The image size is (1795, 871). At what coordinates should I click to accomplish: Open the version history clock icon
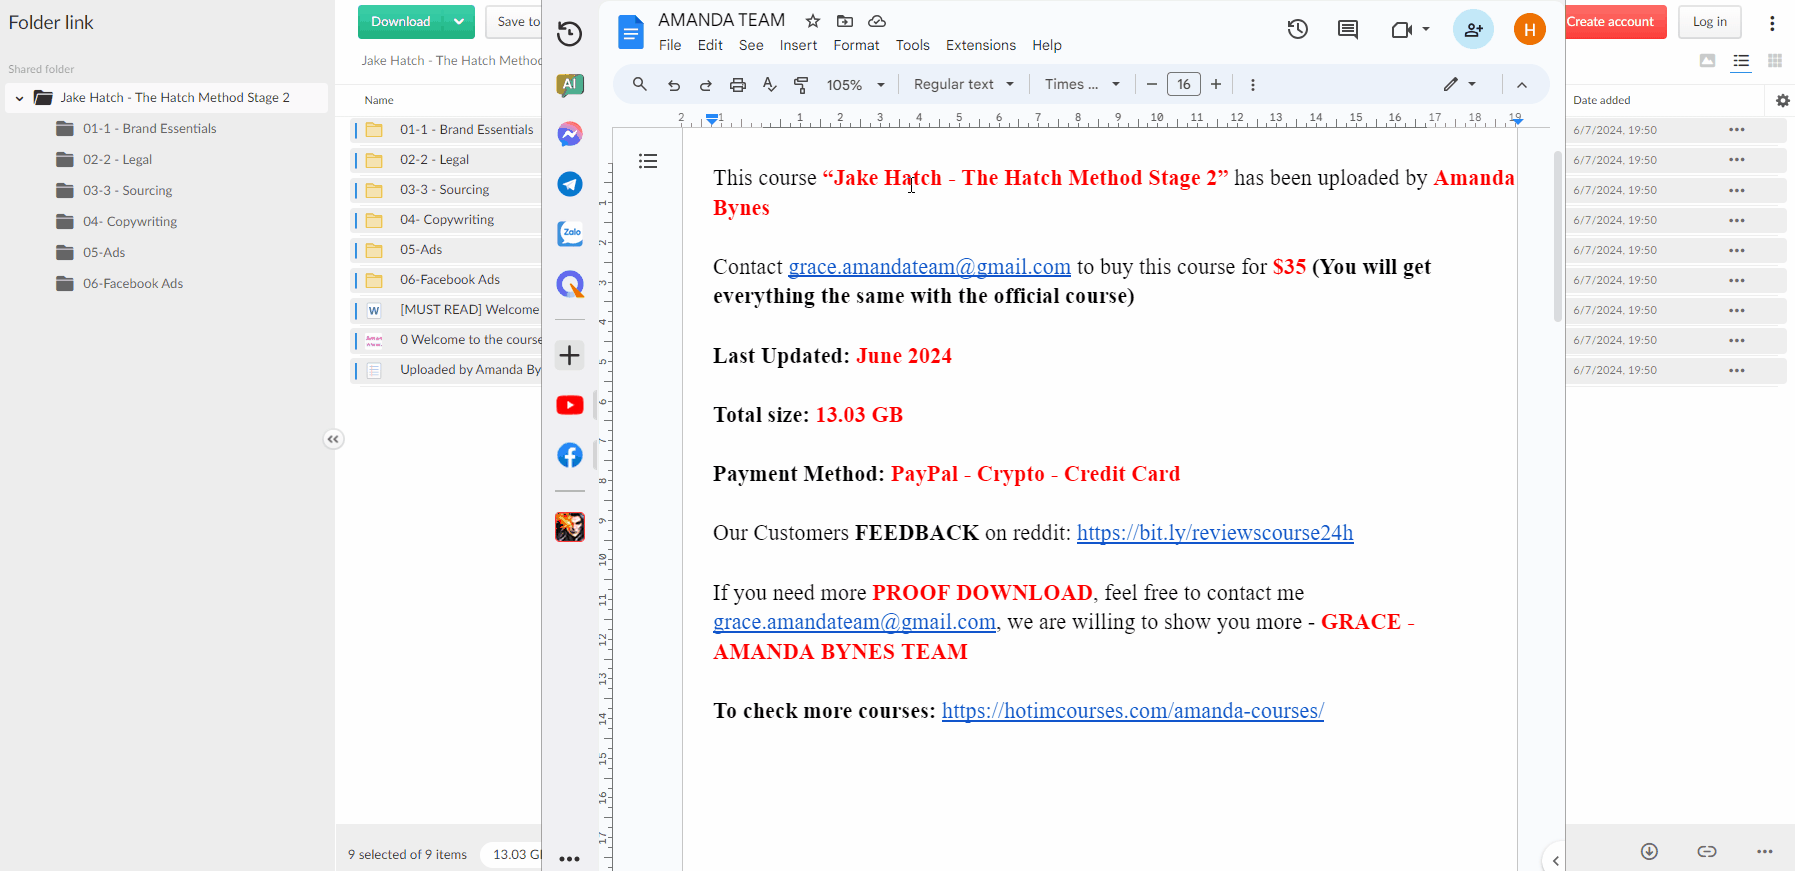pyautogui.click(x=1297, y=30)
